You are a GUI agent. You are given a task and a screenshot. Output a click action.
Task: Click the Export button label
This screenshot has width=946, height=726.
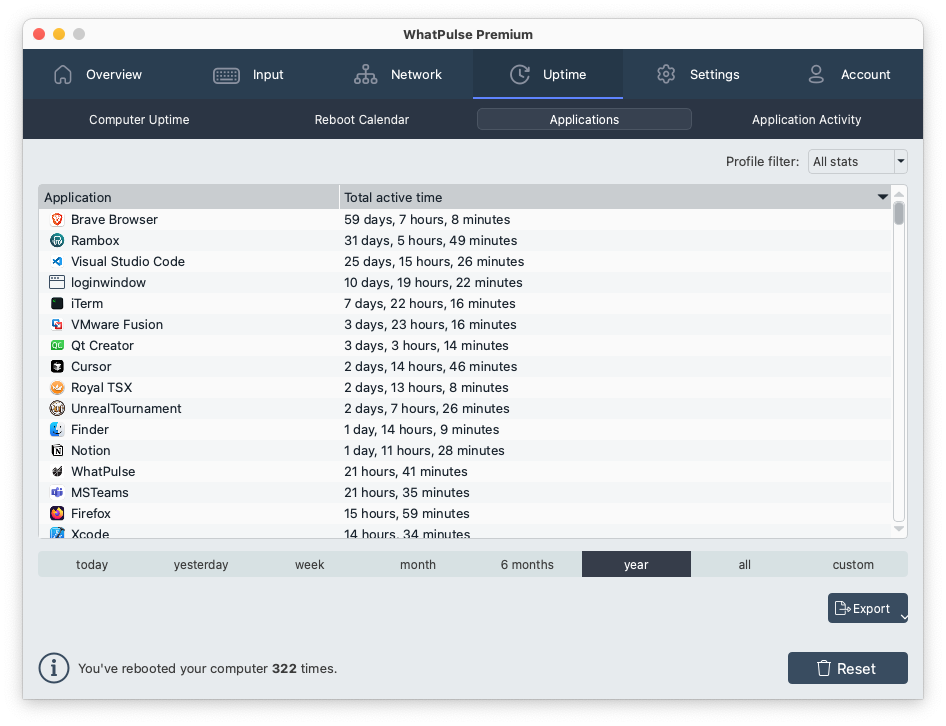click(871, 608)
